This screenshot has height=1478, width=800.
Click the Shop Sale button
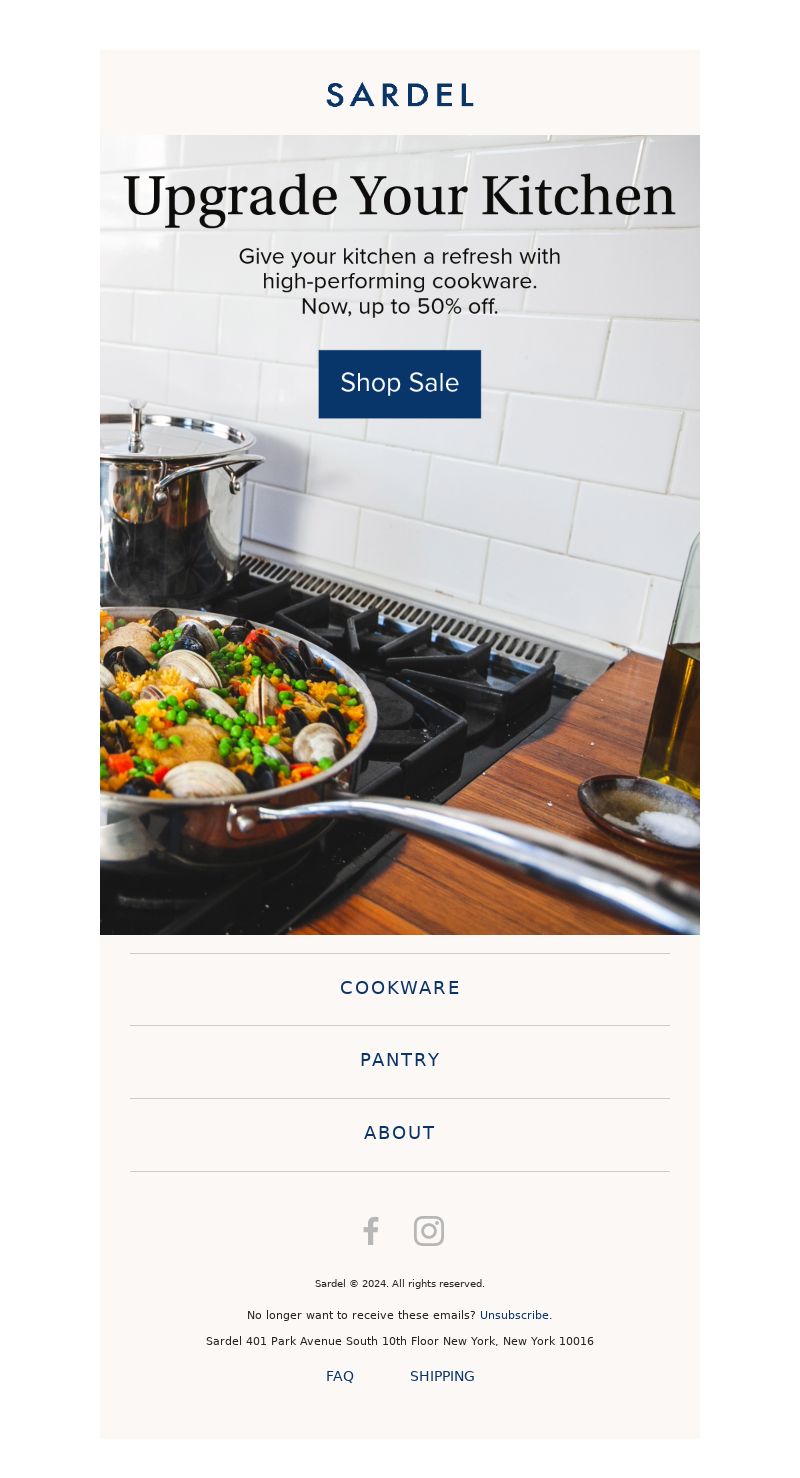(x=400, y=384)
